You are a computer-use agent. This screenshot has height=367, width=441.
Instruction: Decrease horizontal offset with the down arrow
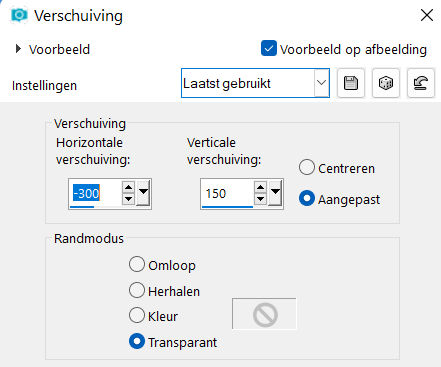pyautogui.click(x=129, y=199)
